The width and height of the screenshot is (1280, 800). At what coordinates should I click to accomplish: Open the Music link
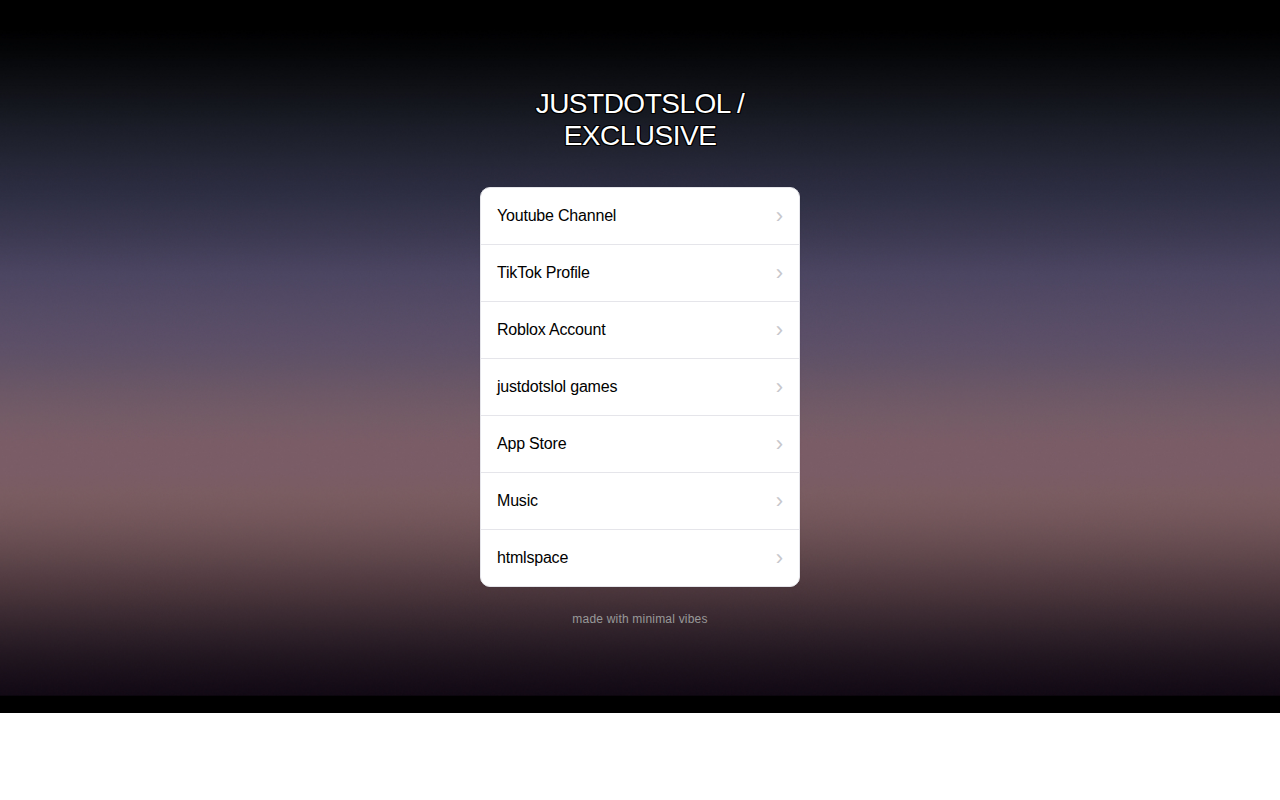coord(640,501)
